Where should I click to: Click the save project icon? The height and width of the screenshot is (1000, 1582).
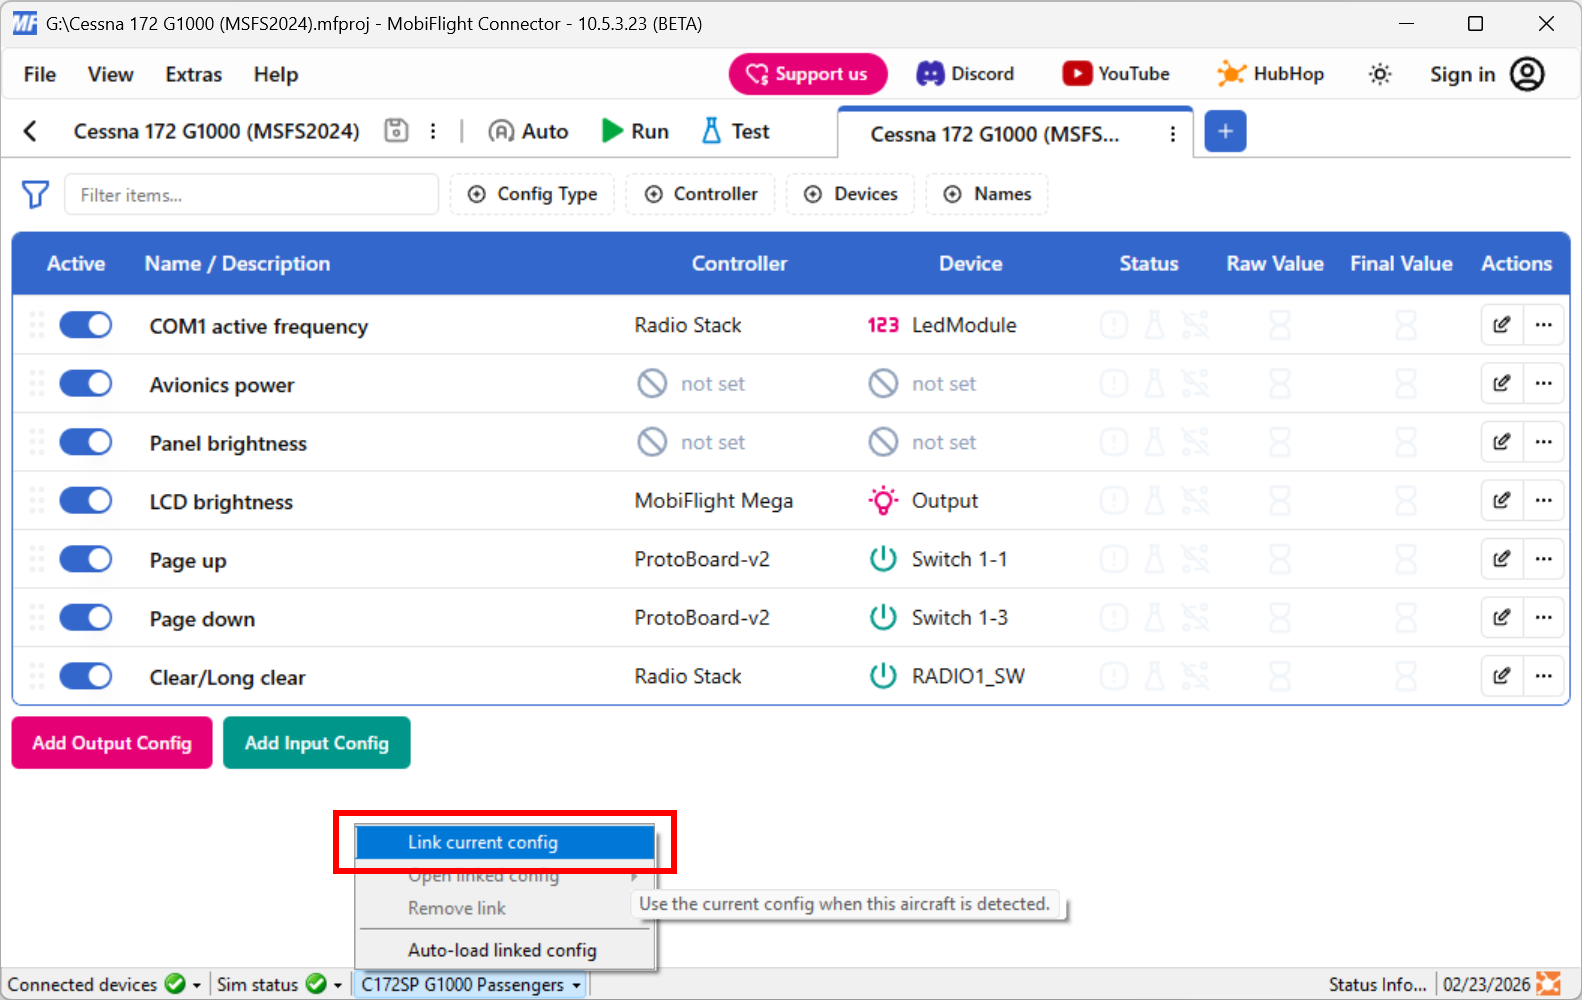coord(396,131)
